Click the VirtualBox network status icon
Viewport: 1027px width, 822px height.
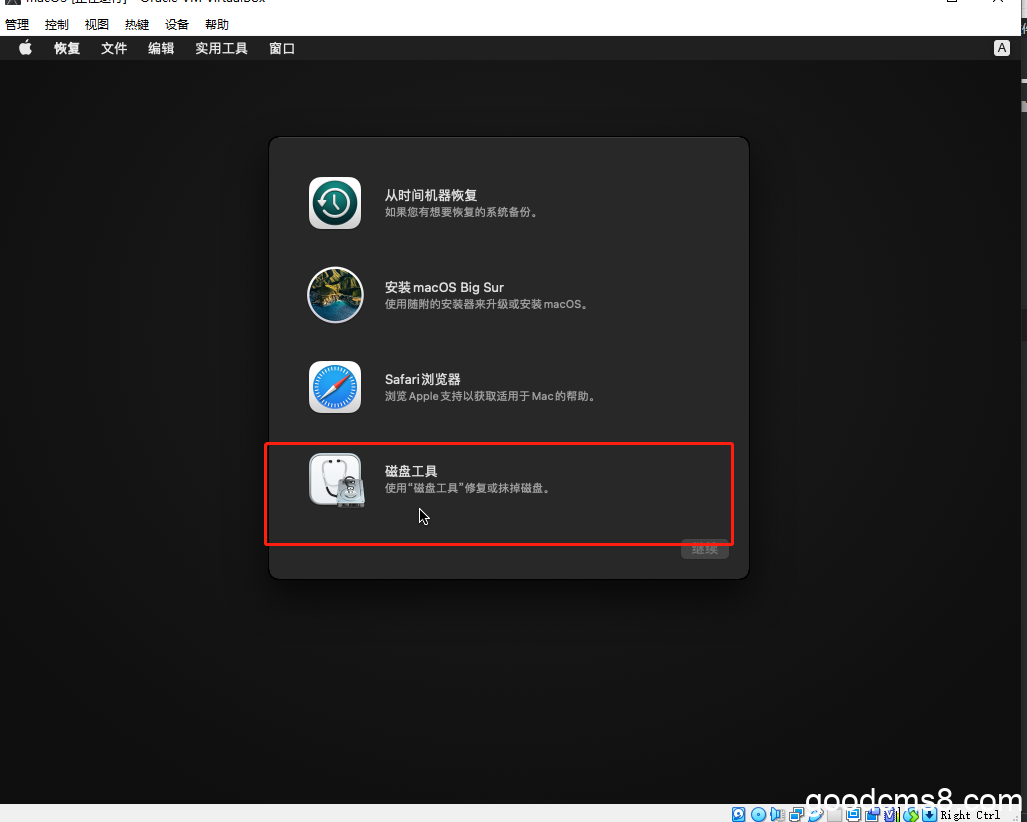click(796, 814)
